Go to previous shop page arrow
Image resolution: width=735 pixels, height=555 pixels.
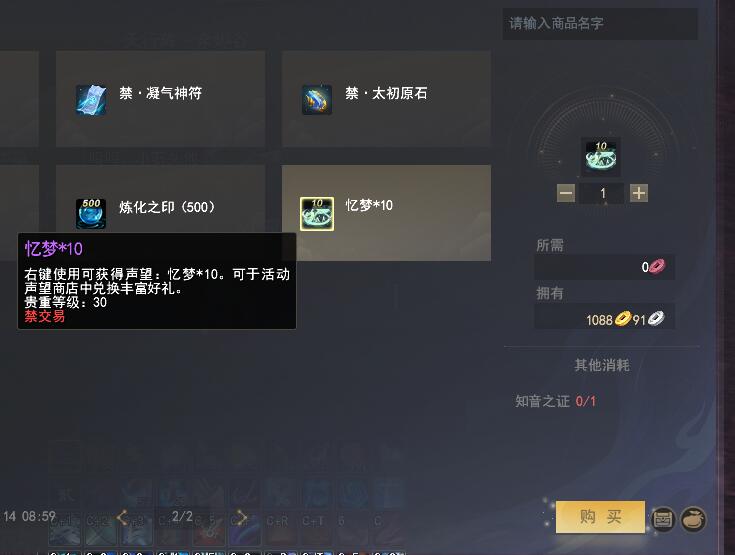pos(122,517)
